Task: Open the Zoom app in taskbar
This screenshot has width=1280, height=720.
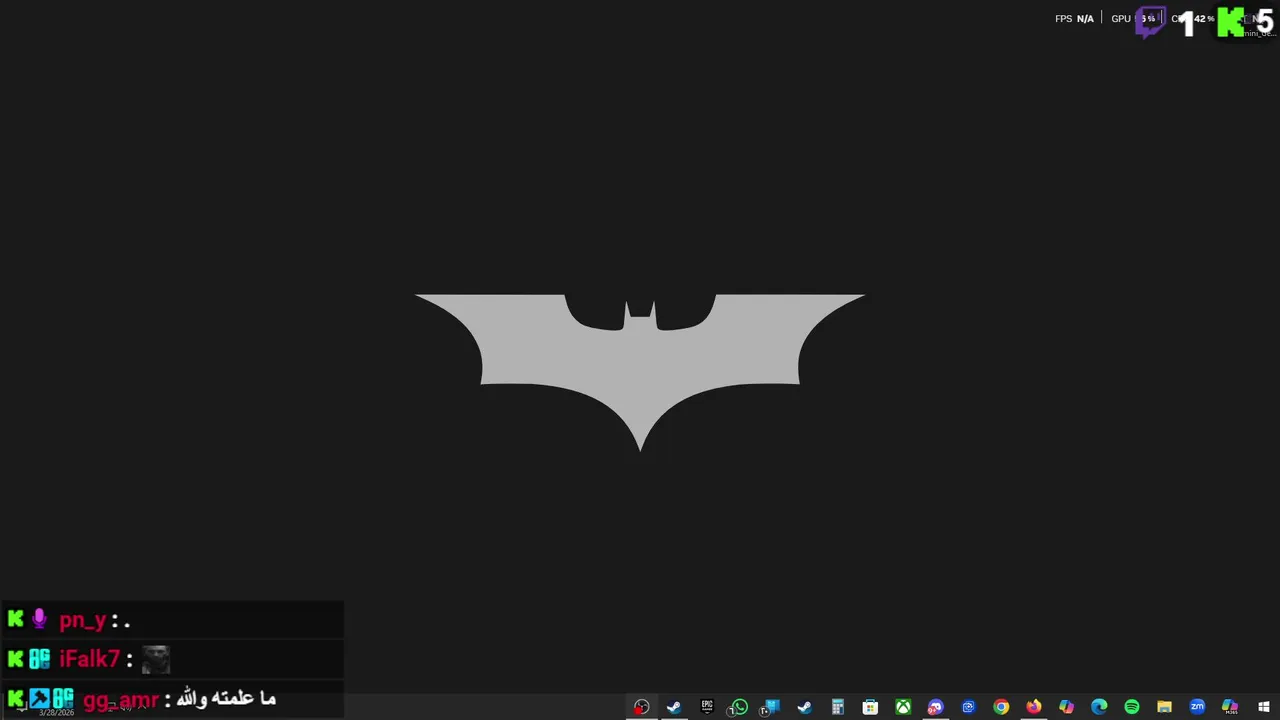Action: click(x=1197, y=707)
